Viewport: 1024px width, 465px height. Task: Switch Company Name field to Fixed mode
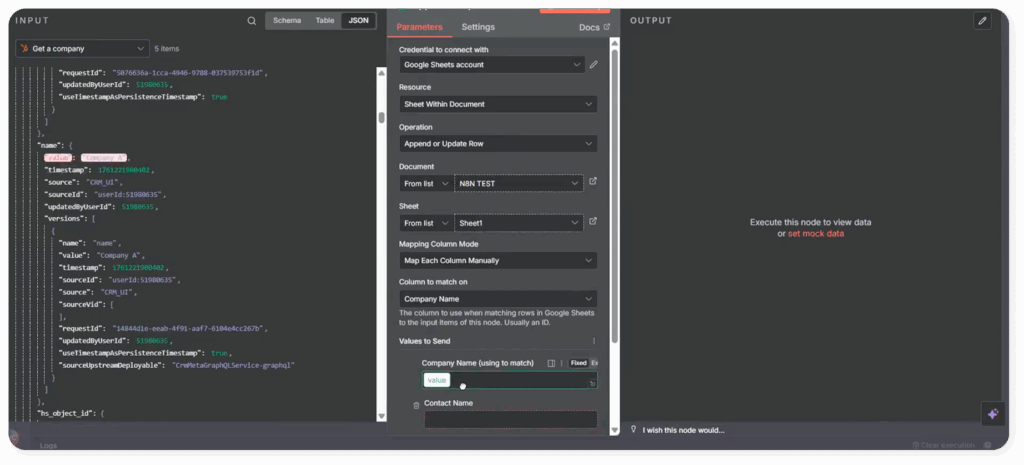pyautogui.click(x=578, y=363)
